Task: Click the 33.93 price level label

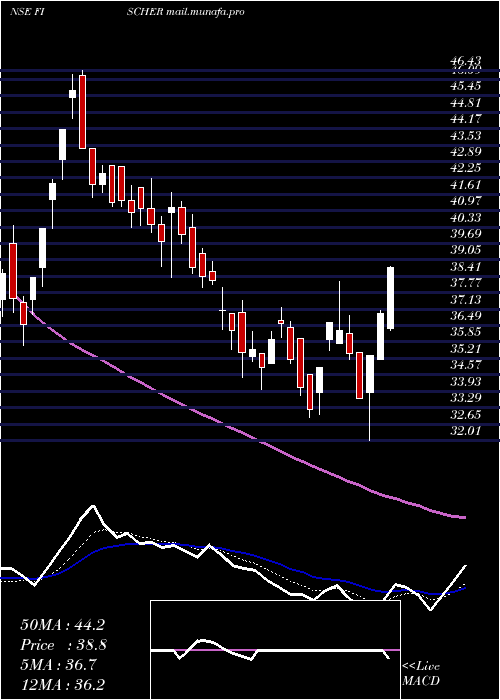Action: coord(465,382)
